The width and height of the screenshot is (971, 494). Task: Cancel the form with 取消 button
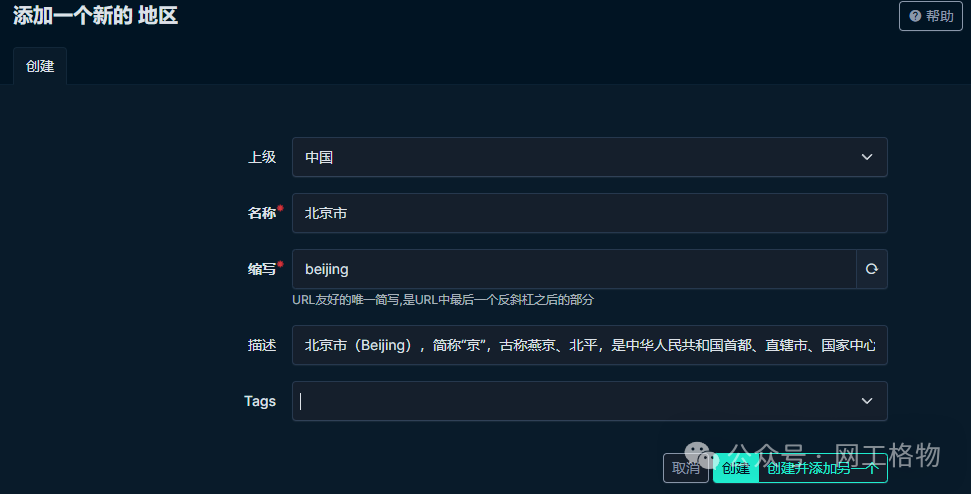click(686, 468)
